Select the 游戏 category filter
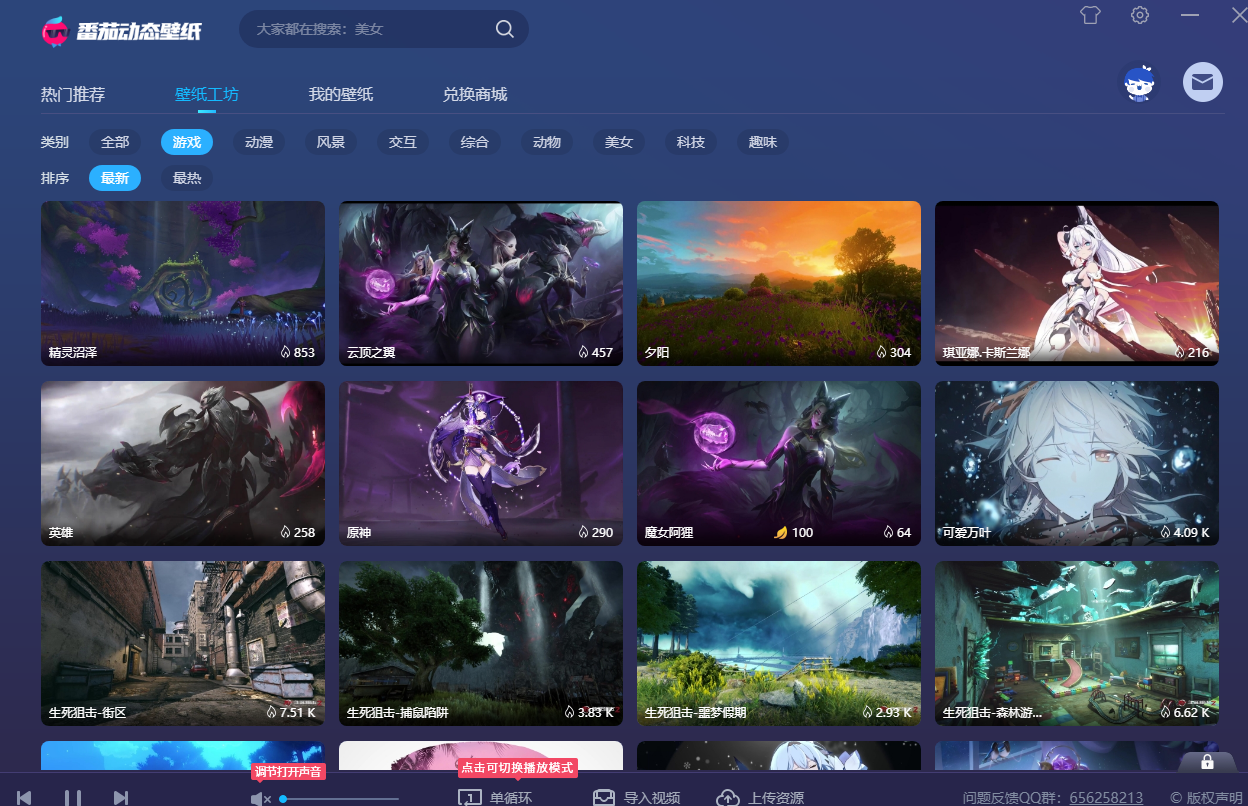Screen dimensions: 1248x806 (x=187, y=142)
